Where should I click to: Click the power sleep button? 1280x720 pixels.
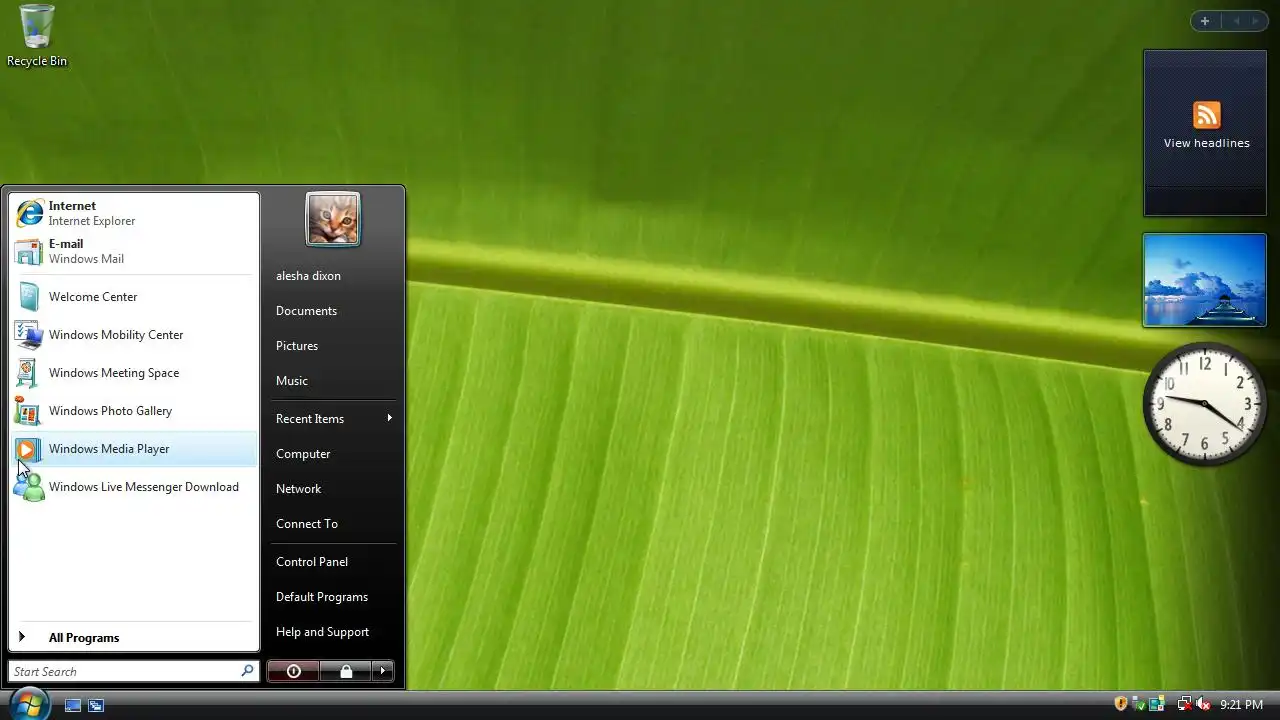pyautogui.click(x=293, y=671)
